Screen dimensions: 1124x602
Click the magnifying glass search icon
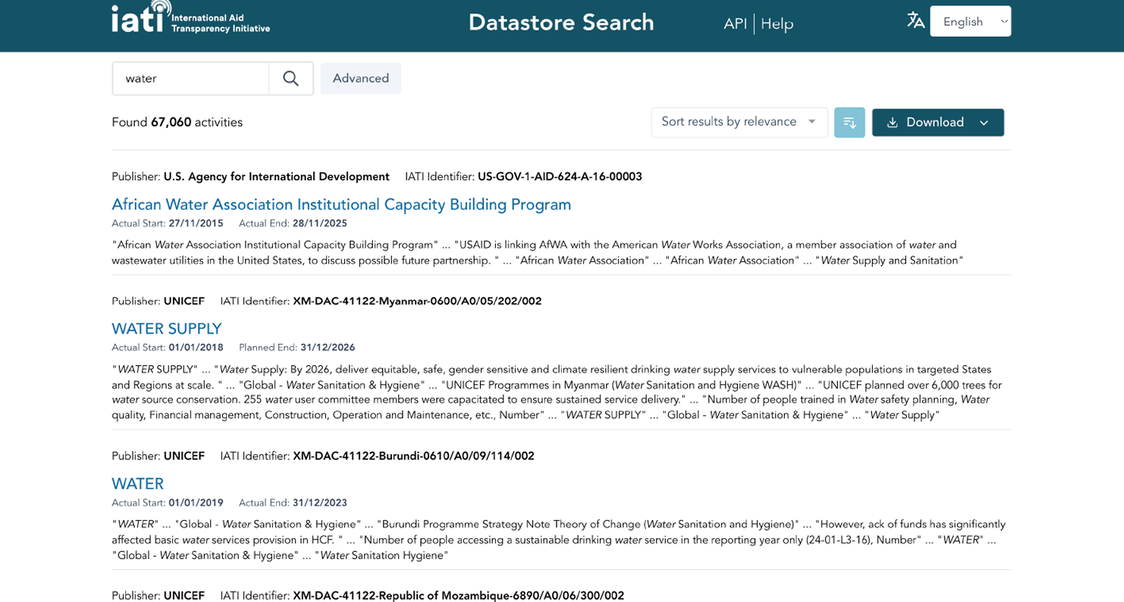point(290,78)
